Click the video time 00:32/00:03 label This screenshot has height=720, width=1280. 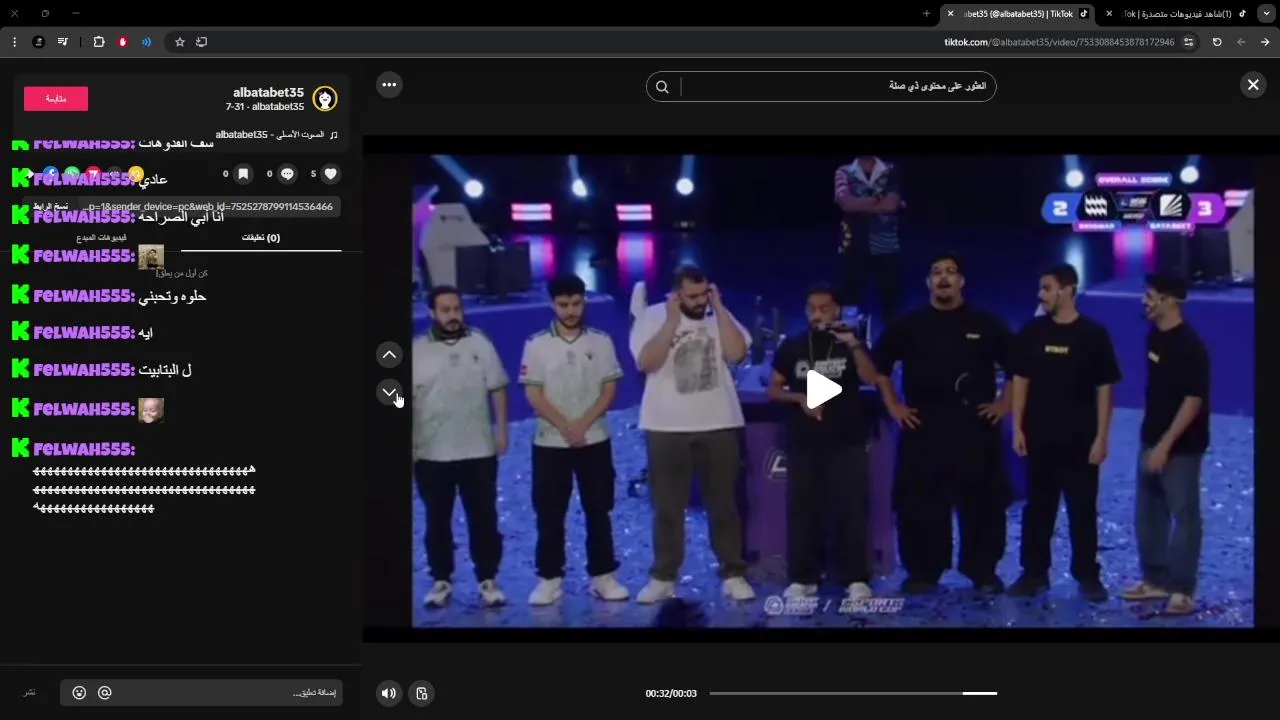(671, 693)
